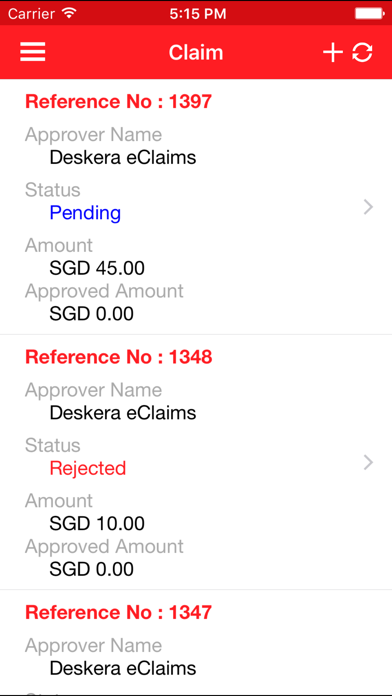
Task: Open Reference No : 1348 heading
Action: click(119, 357)
